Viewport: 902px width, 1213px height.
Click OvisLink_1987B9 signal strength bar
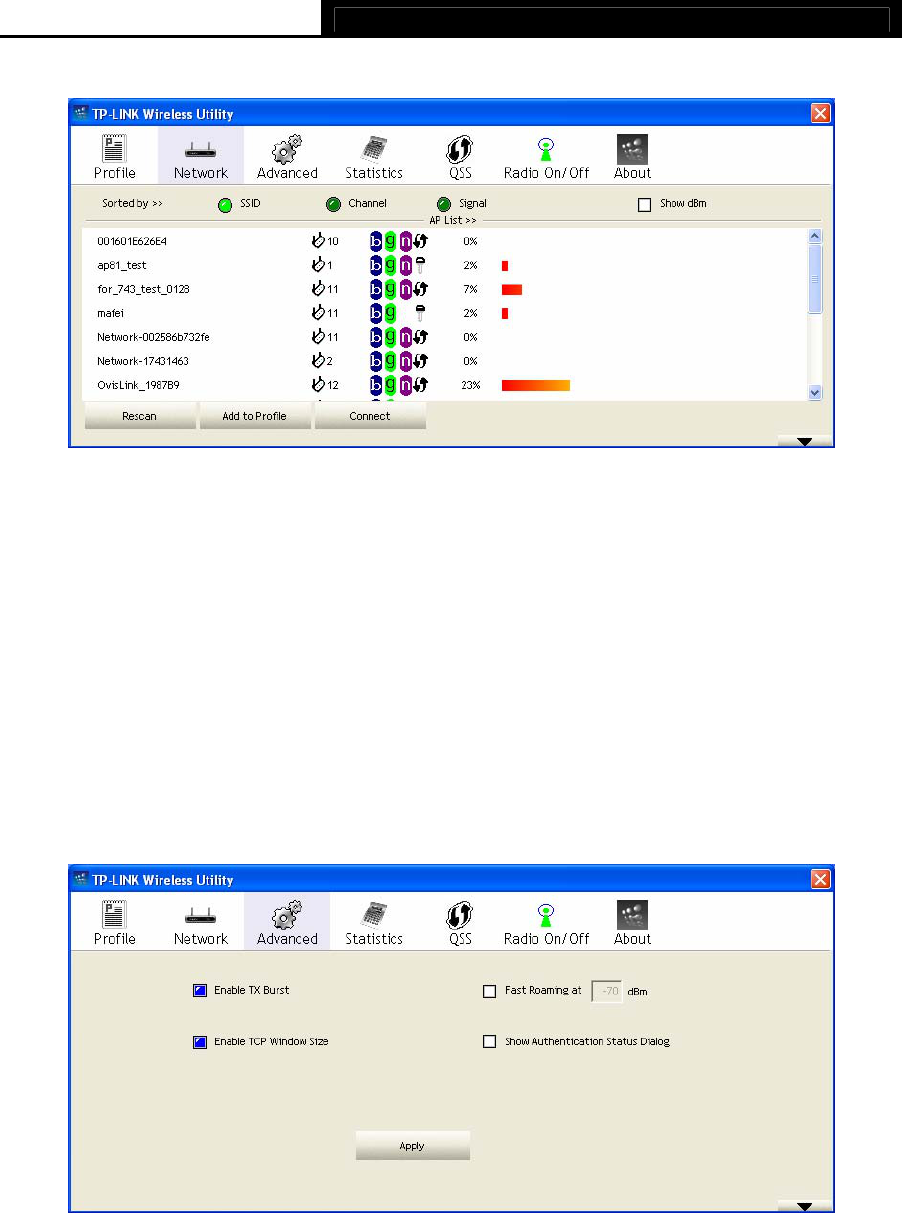536,385
